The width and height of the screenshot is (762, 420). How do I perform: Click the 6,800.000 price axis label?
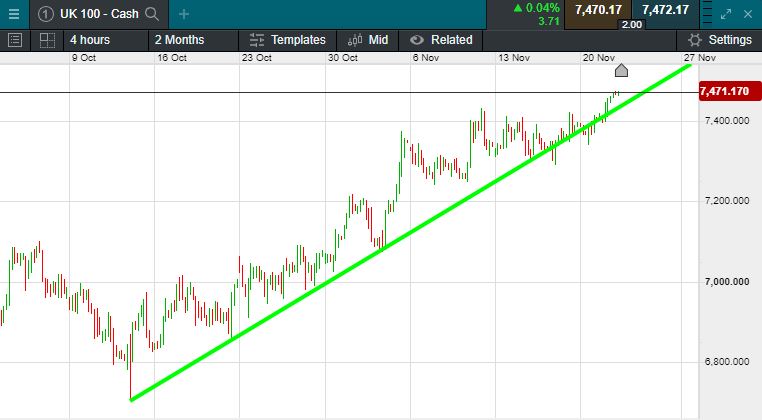727,362
